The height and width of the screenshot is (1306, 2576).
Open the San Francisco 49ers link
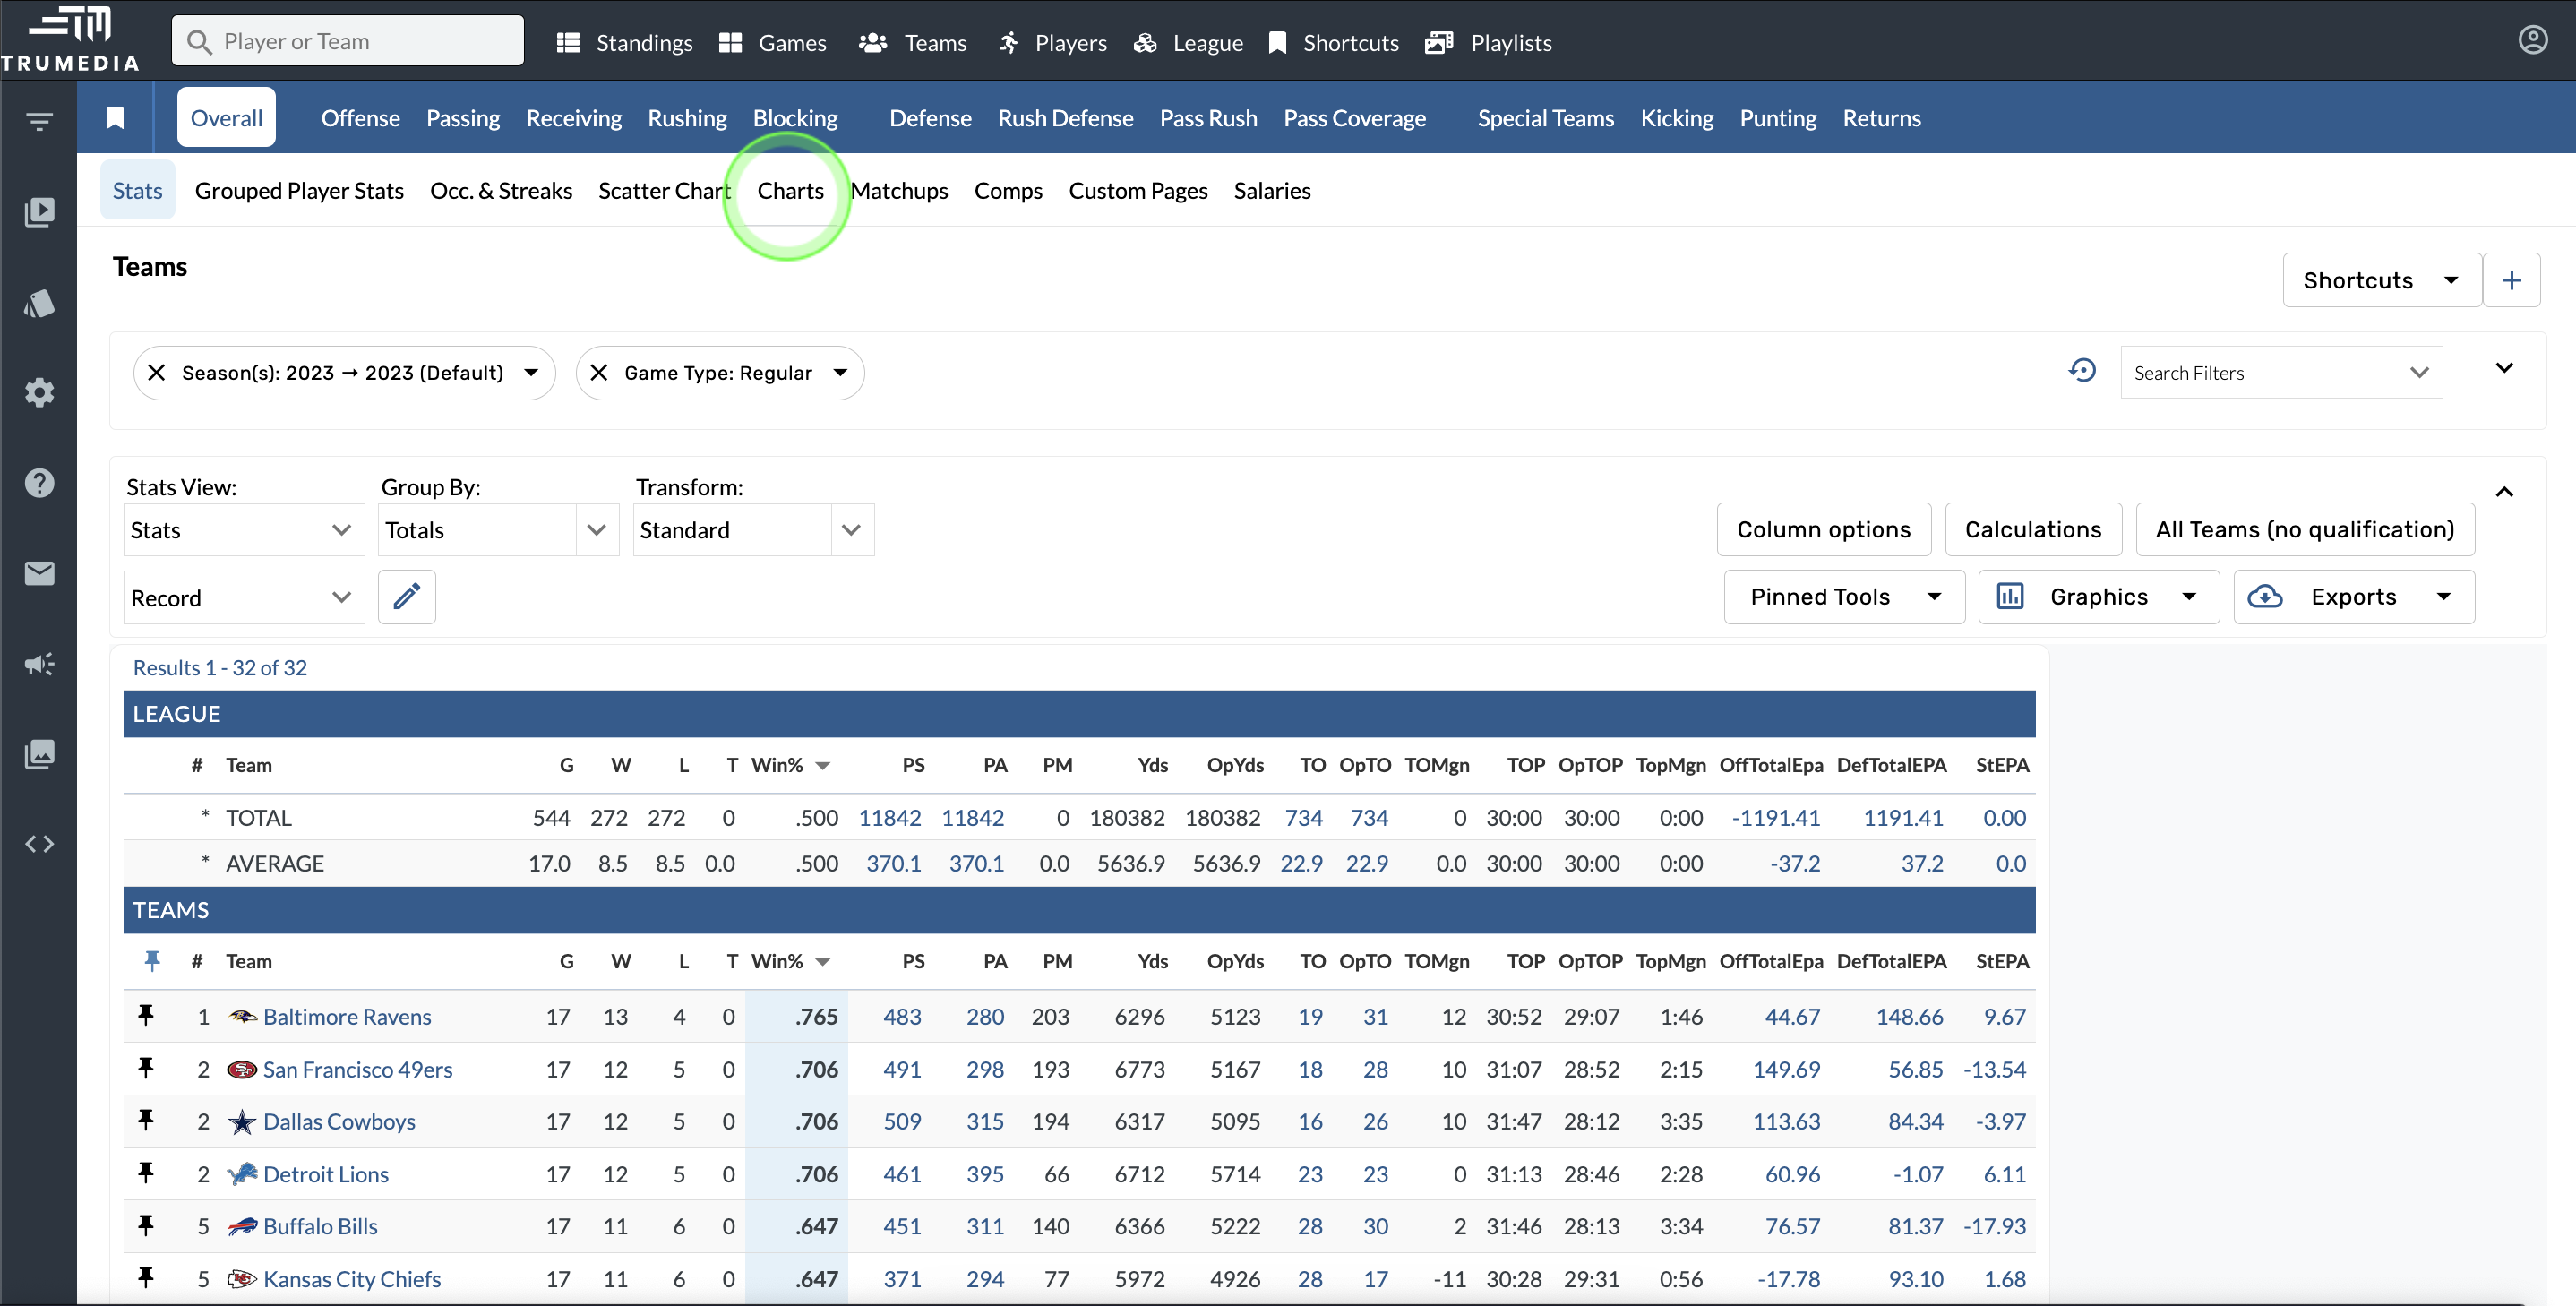[x=357, y=1069]
